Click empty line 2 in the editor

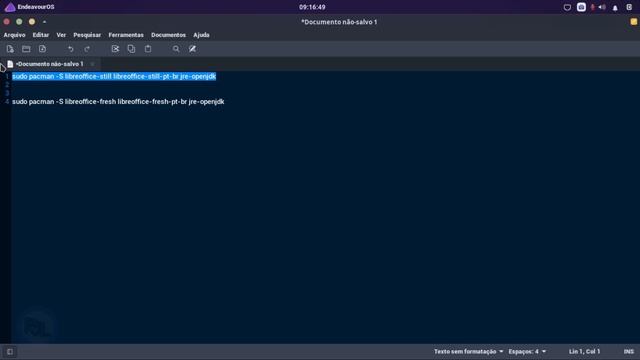tap(325, 85)
